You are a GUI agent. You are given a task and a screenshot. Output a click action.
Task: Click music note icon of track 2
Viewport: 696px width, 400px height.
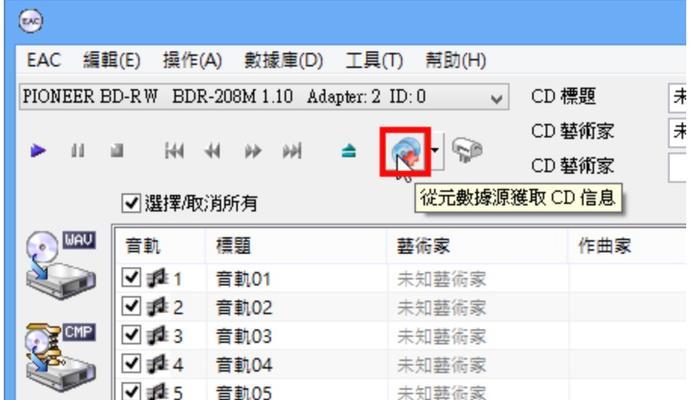(x=158, y=307)
